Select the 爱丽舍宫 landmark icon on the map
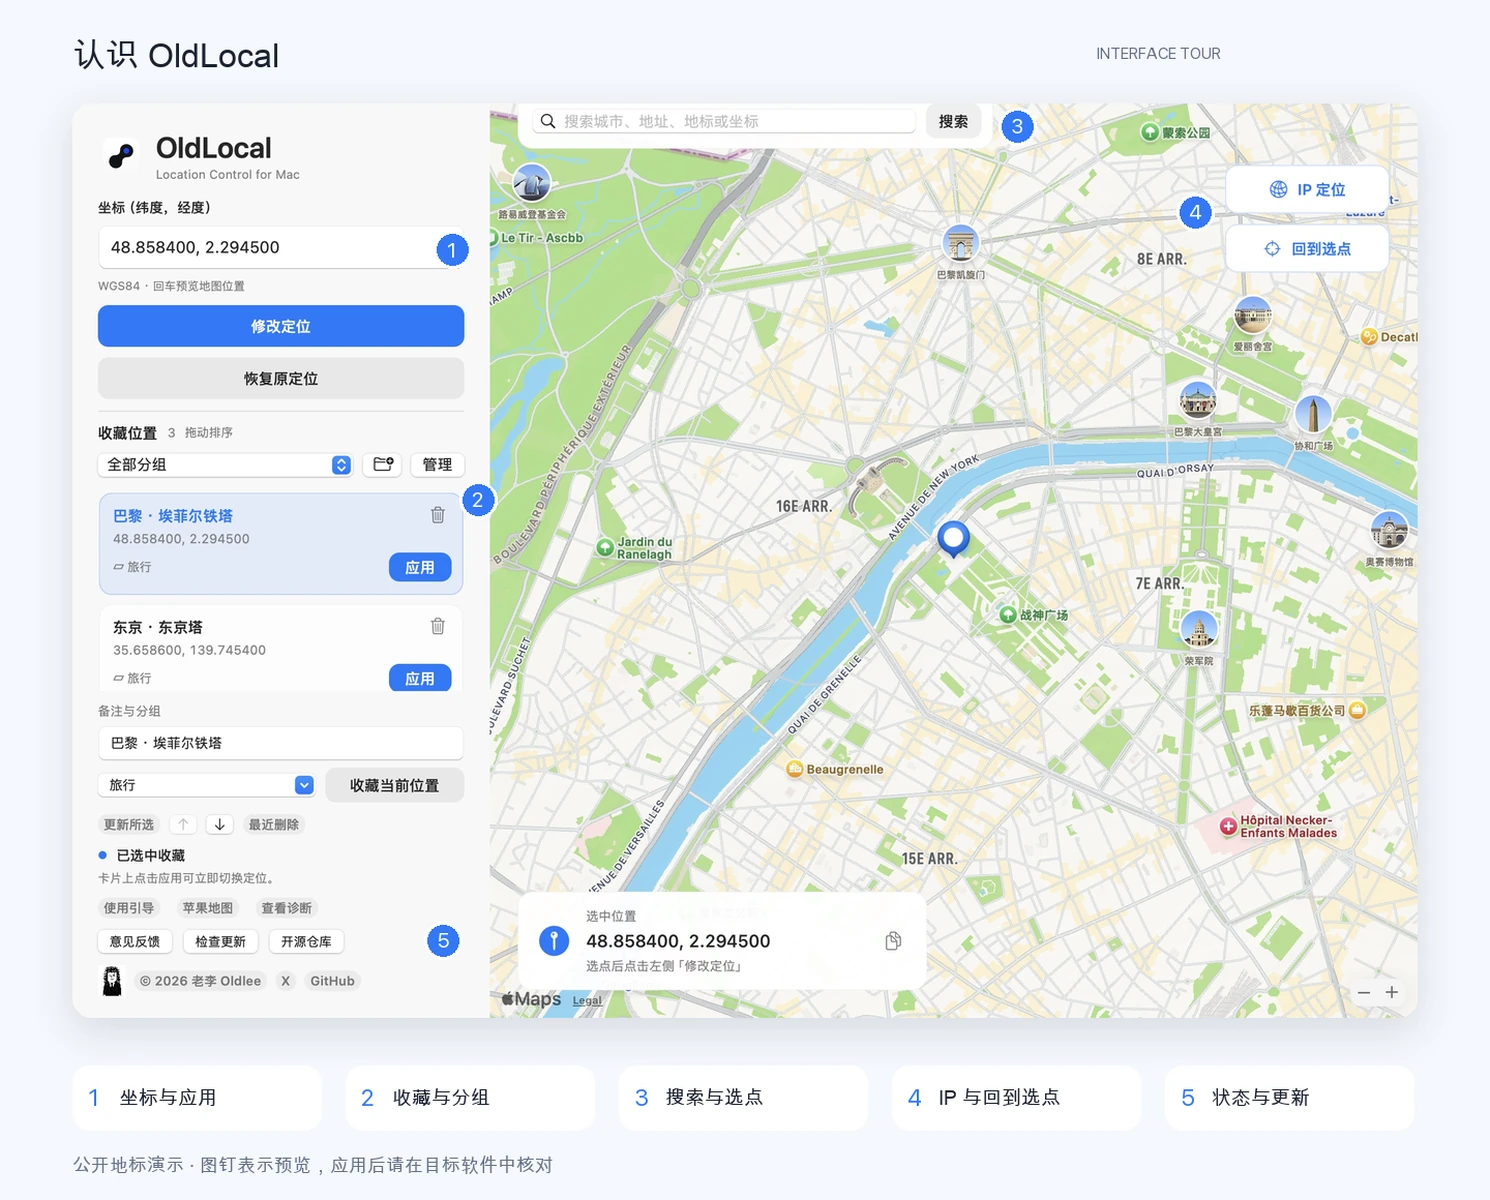Image resolution: width=1490 pixels, height=1200 pixels. coord(1253,316)
